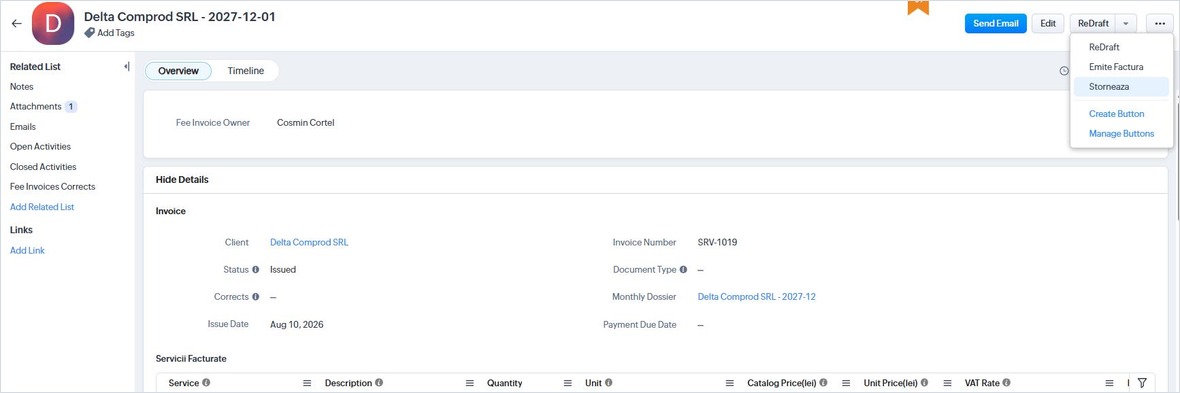Viewport: 1180px width, 393px height.
Task: Choose Emite Factura from the menu
Action: [1120, 67]
